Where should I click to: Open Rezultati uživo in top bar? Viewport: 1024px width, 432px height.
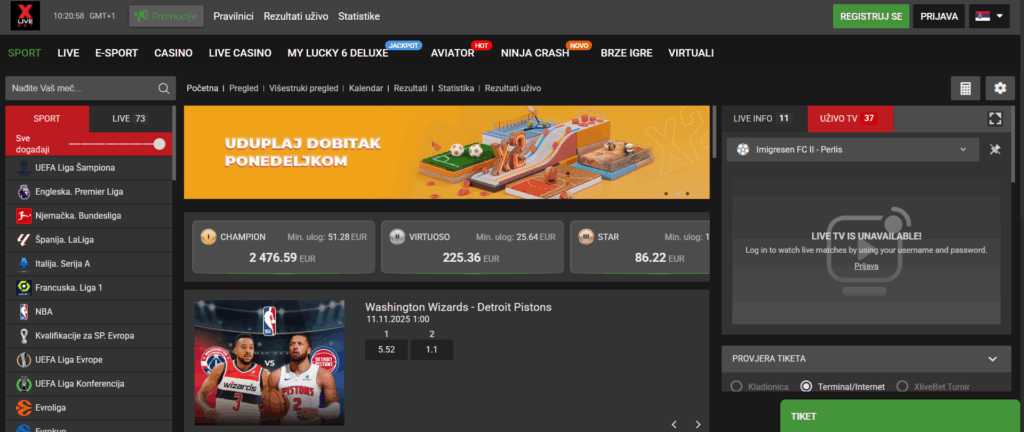point(296,16)
